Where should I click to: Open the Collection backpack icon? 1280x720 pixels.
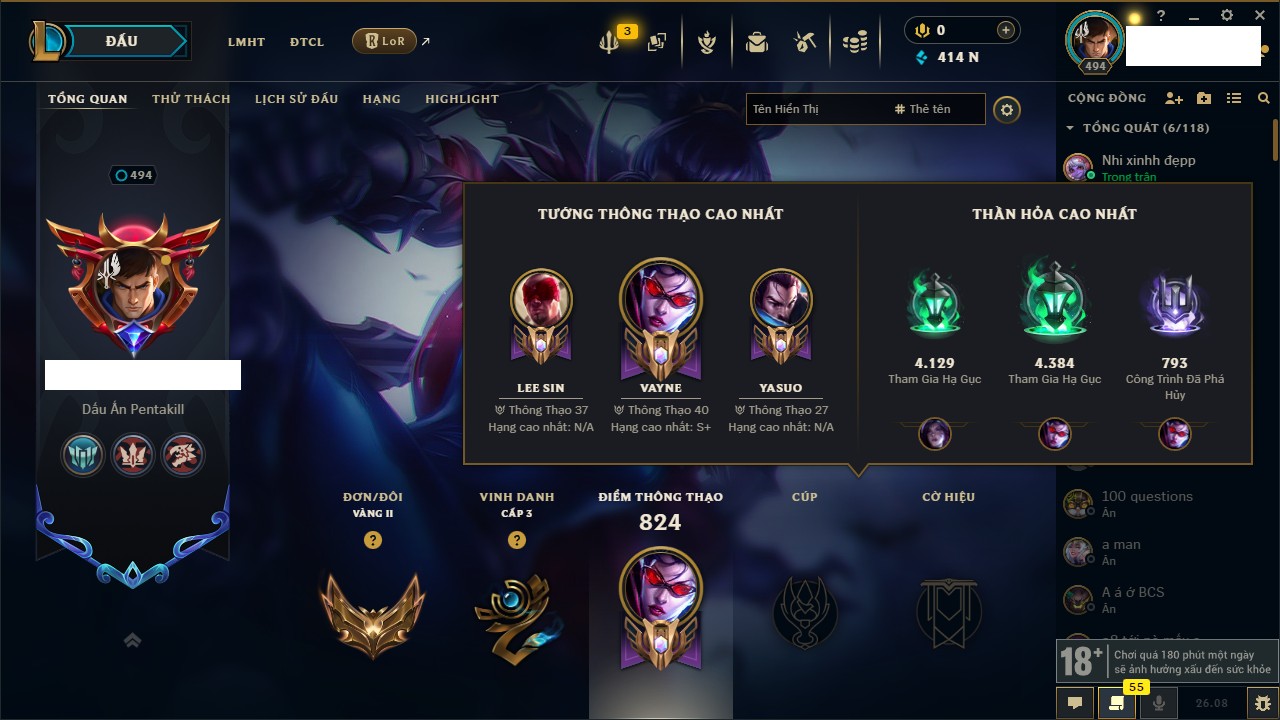[757, 42]
